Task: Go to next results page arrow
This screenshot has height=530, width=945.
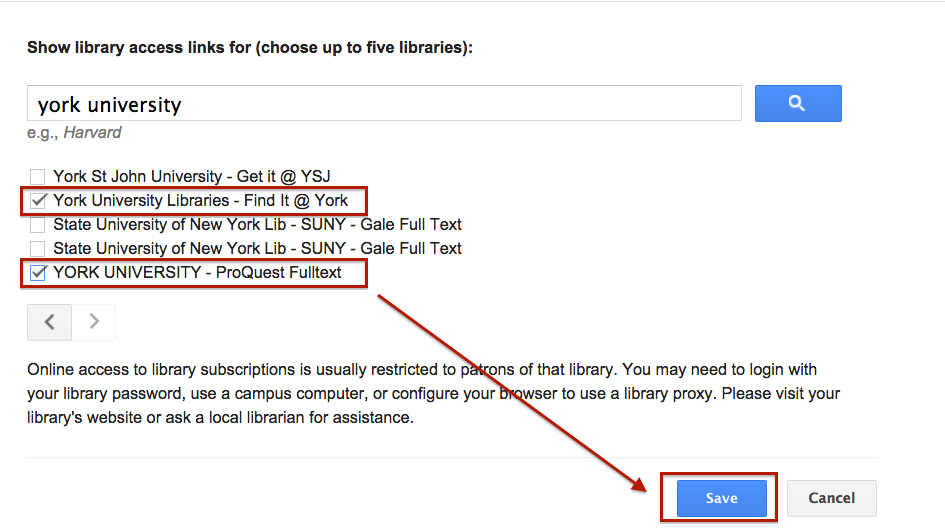Action: (94, 322)
